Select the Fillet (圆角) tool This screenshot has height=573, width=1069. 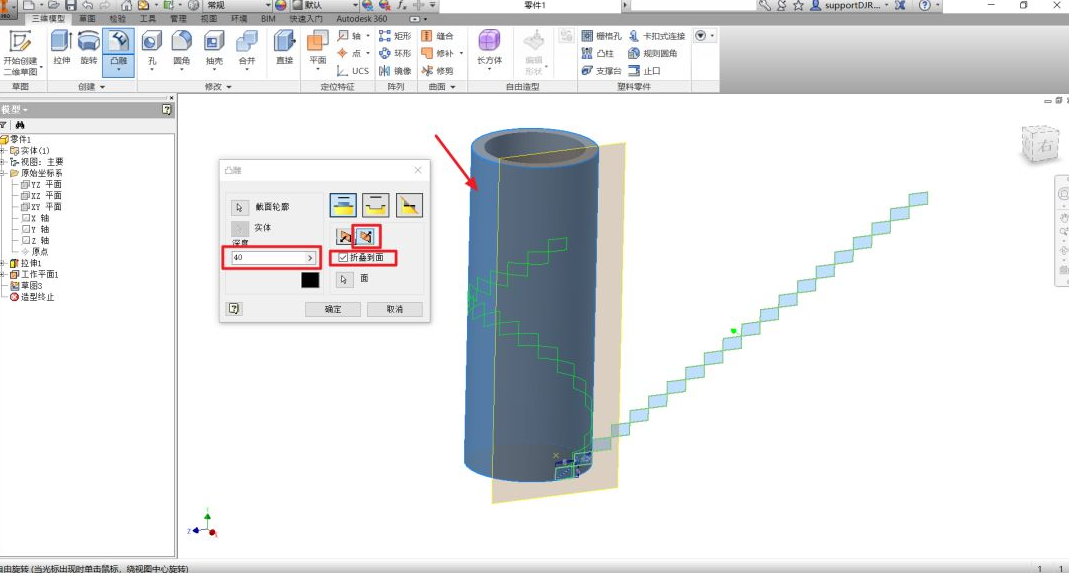pos(181,49)
